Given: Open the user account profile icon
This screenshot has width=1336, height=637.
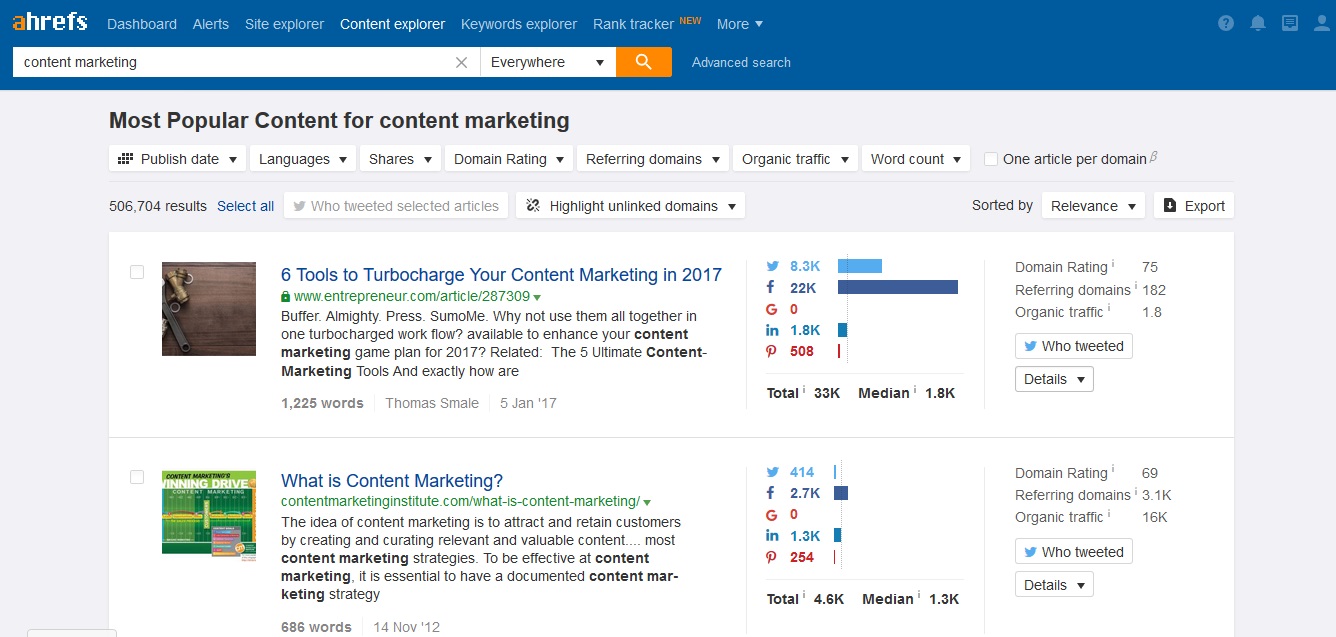Looking at the screenshot, I should [x=1320, y=23].
